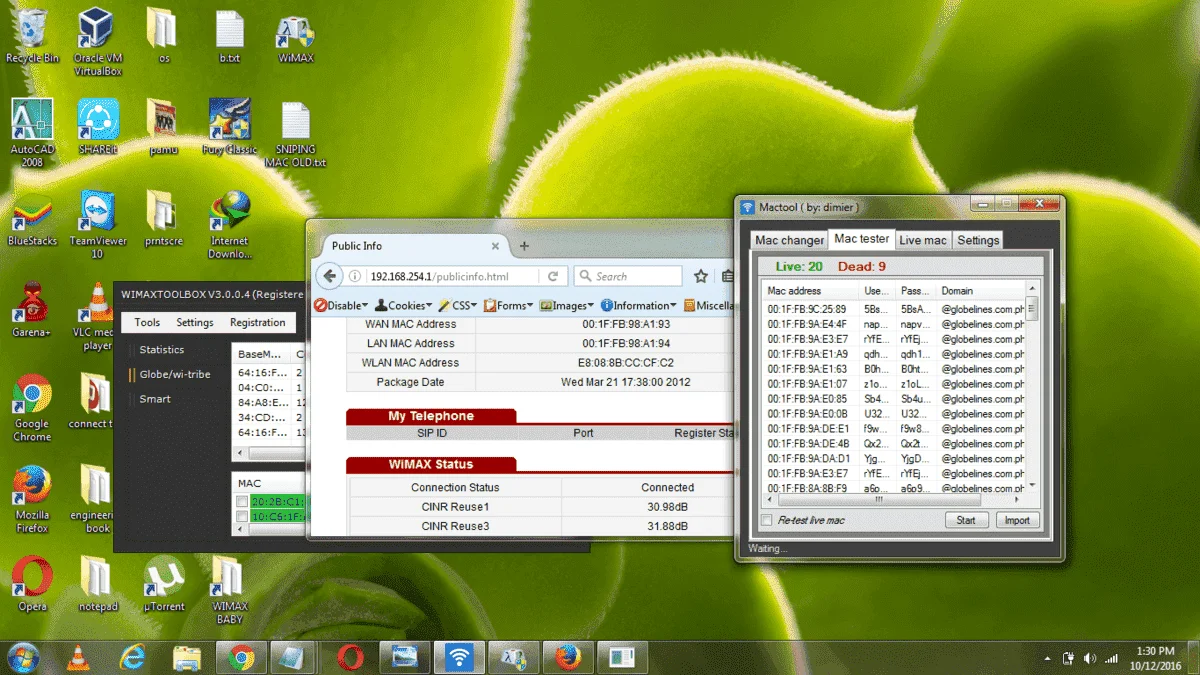Tick checkbox for MAC 10:C6:1F row
The width and height of the screenshot is (1200, 675).
click(x=241, y=517)
